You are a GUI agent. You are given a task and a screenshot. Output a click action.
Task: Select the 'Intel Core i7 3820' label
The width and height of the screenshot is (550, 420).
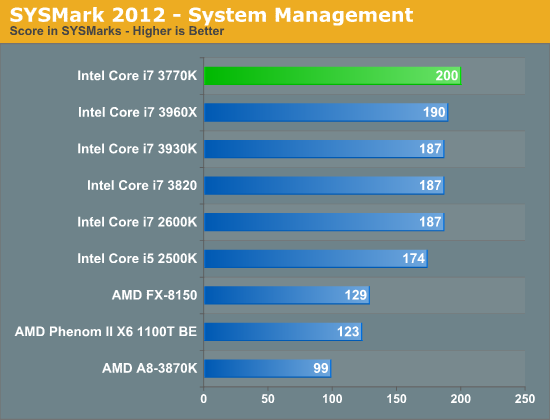pos(142,185)
